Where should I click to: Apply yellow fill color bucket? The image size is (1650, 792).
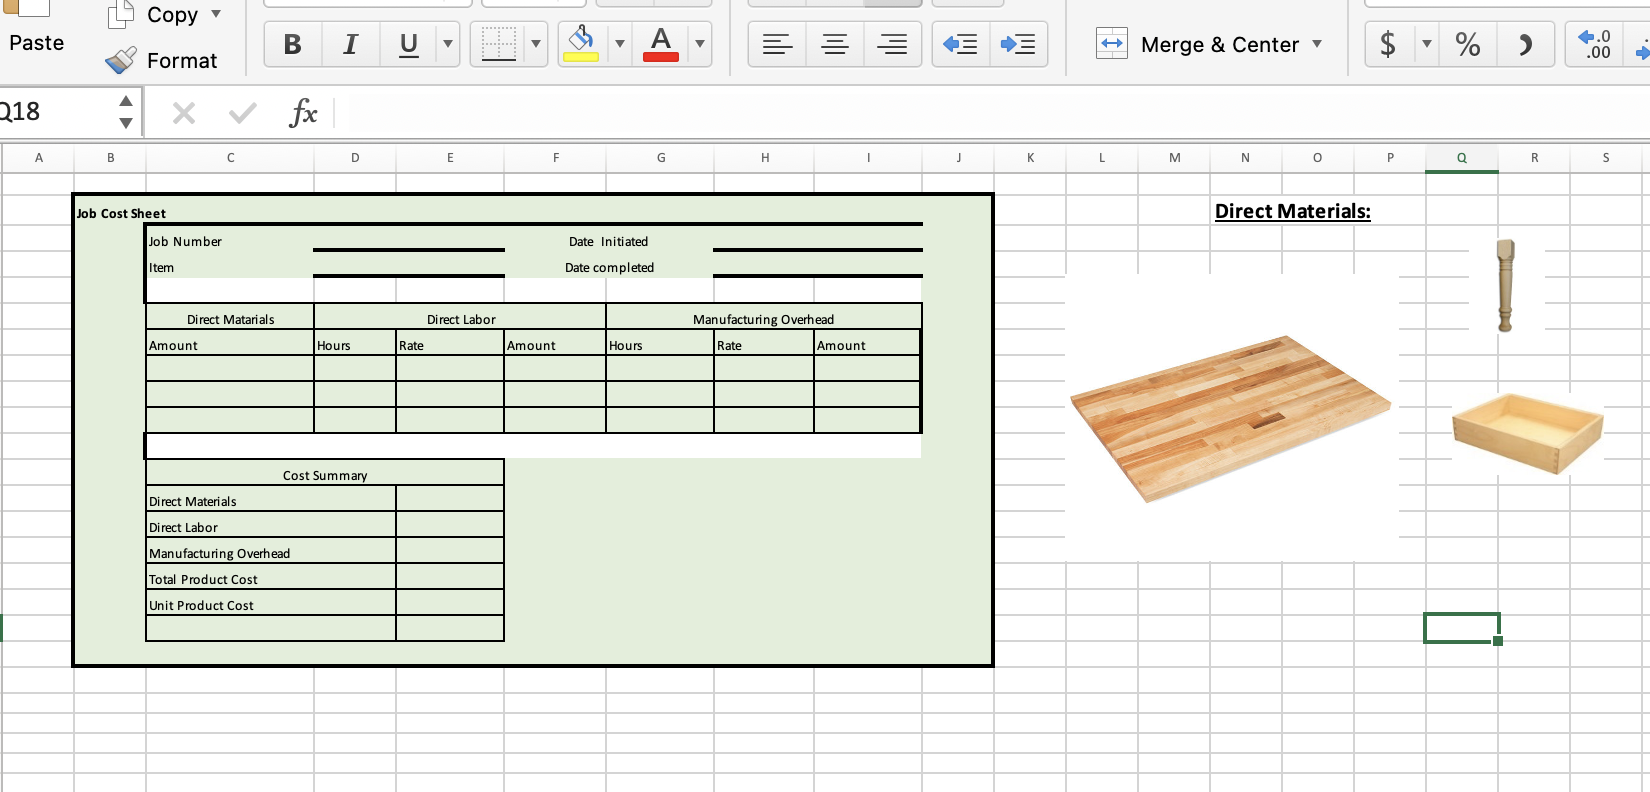tap(581, 44)
